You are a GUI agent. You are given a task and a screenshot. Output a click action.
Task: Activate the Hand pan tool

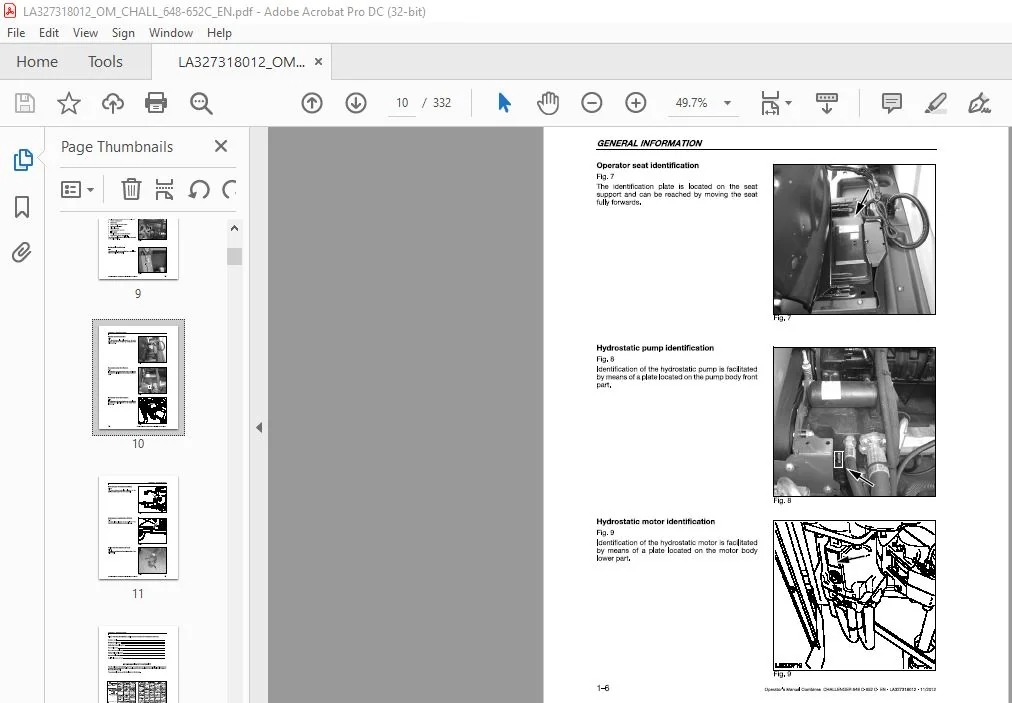[547, 103]
